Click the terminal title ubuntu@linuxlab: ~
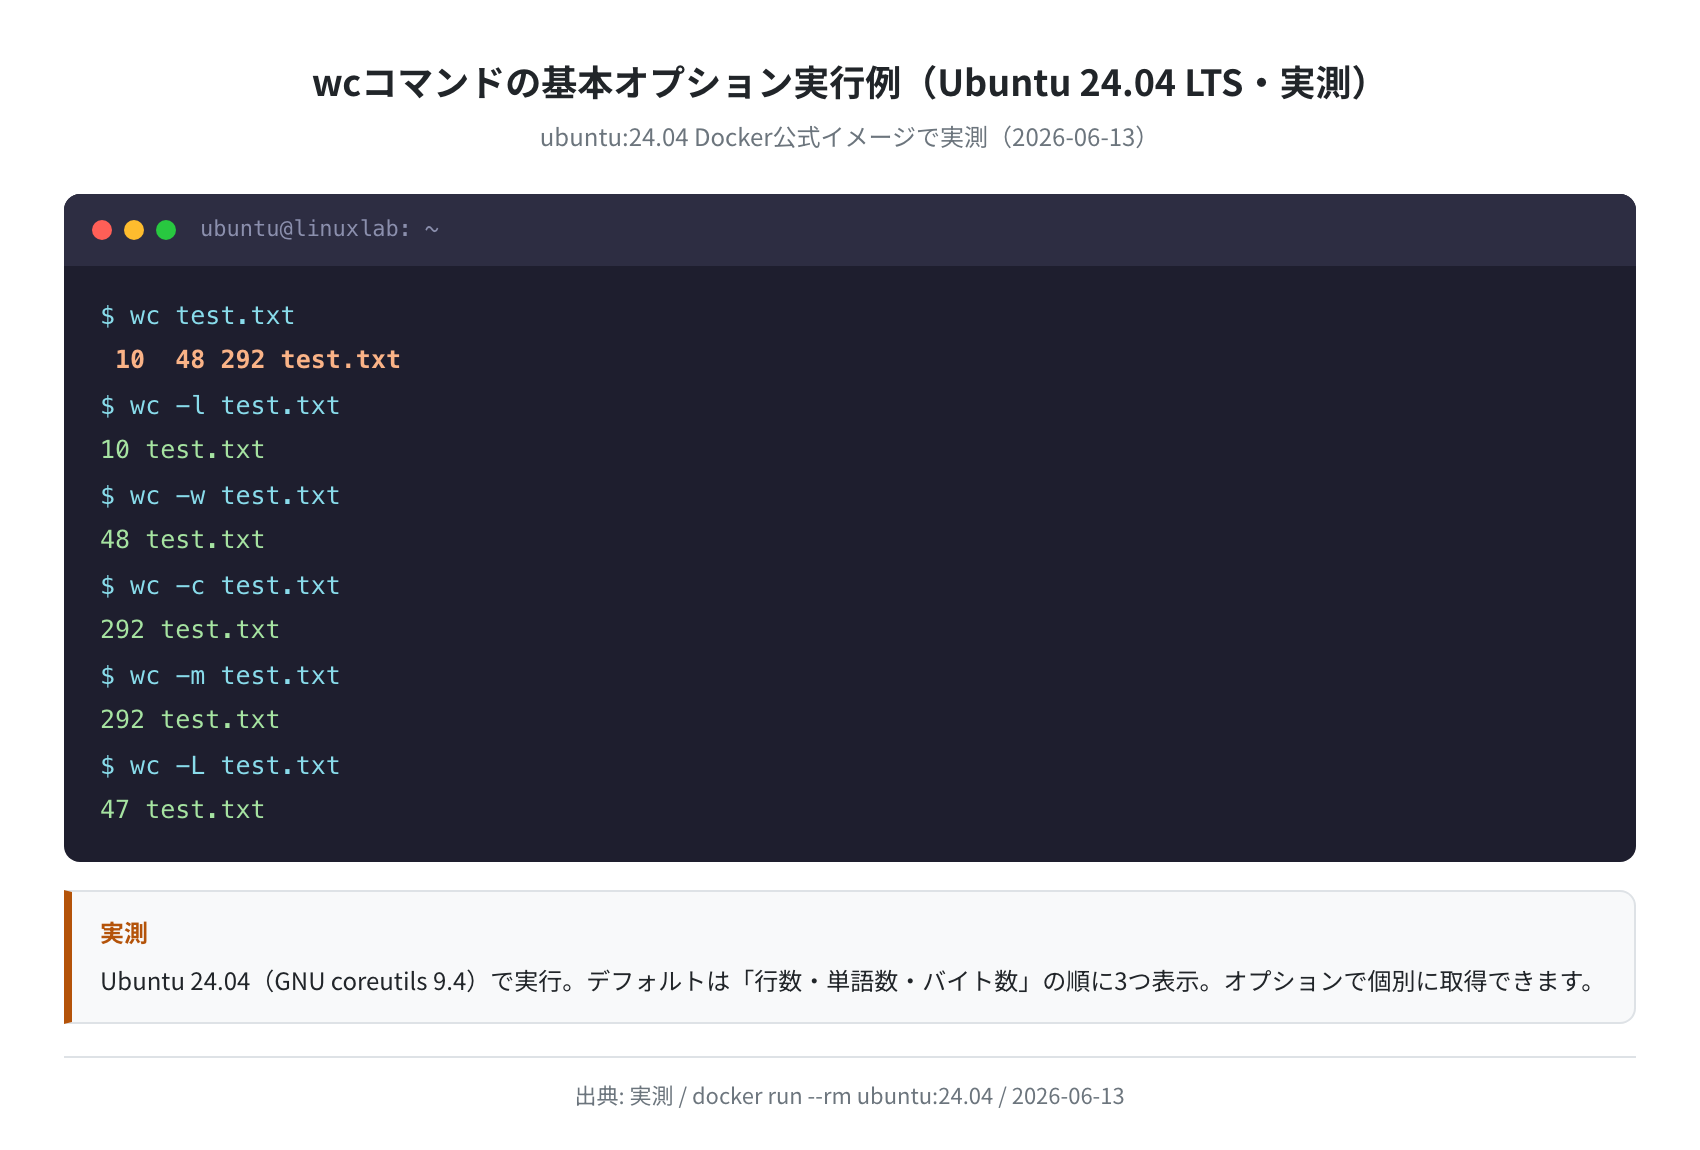1700x1150 pixels. point(320,229)
